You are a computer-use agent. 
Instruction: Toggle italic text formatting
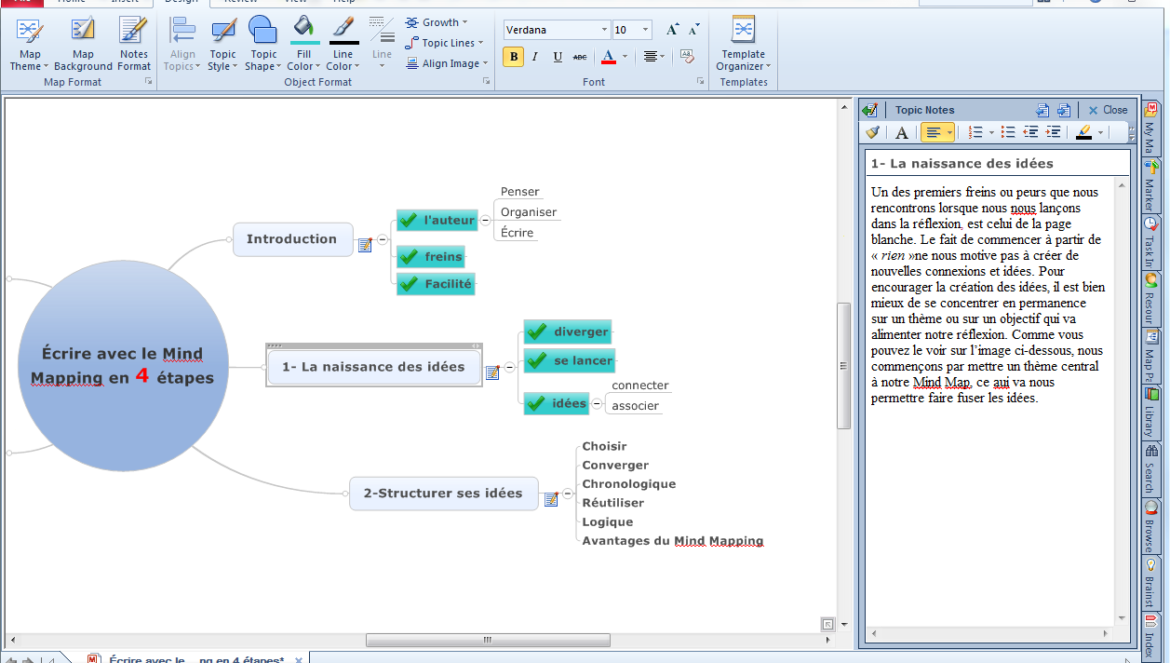click(535, 57)
